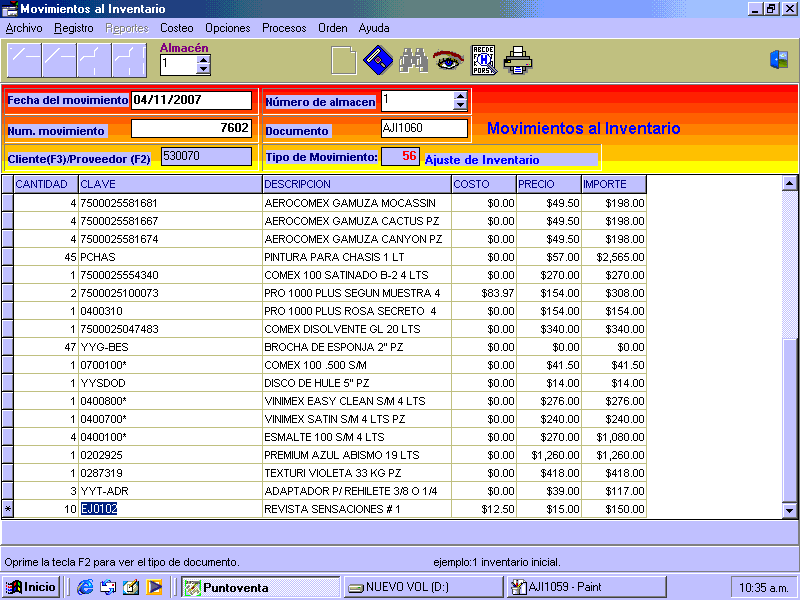800x600 pixels.
Task: Click the blue diskette save icon
Action: click(376, 61)
